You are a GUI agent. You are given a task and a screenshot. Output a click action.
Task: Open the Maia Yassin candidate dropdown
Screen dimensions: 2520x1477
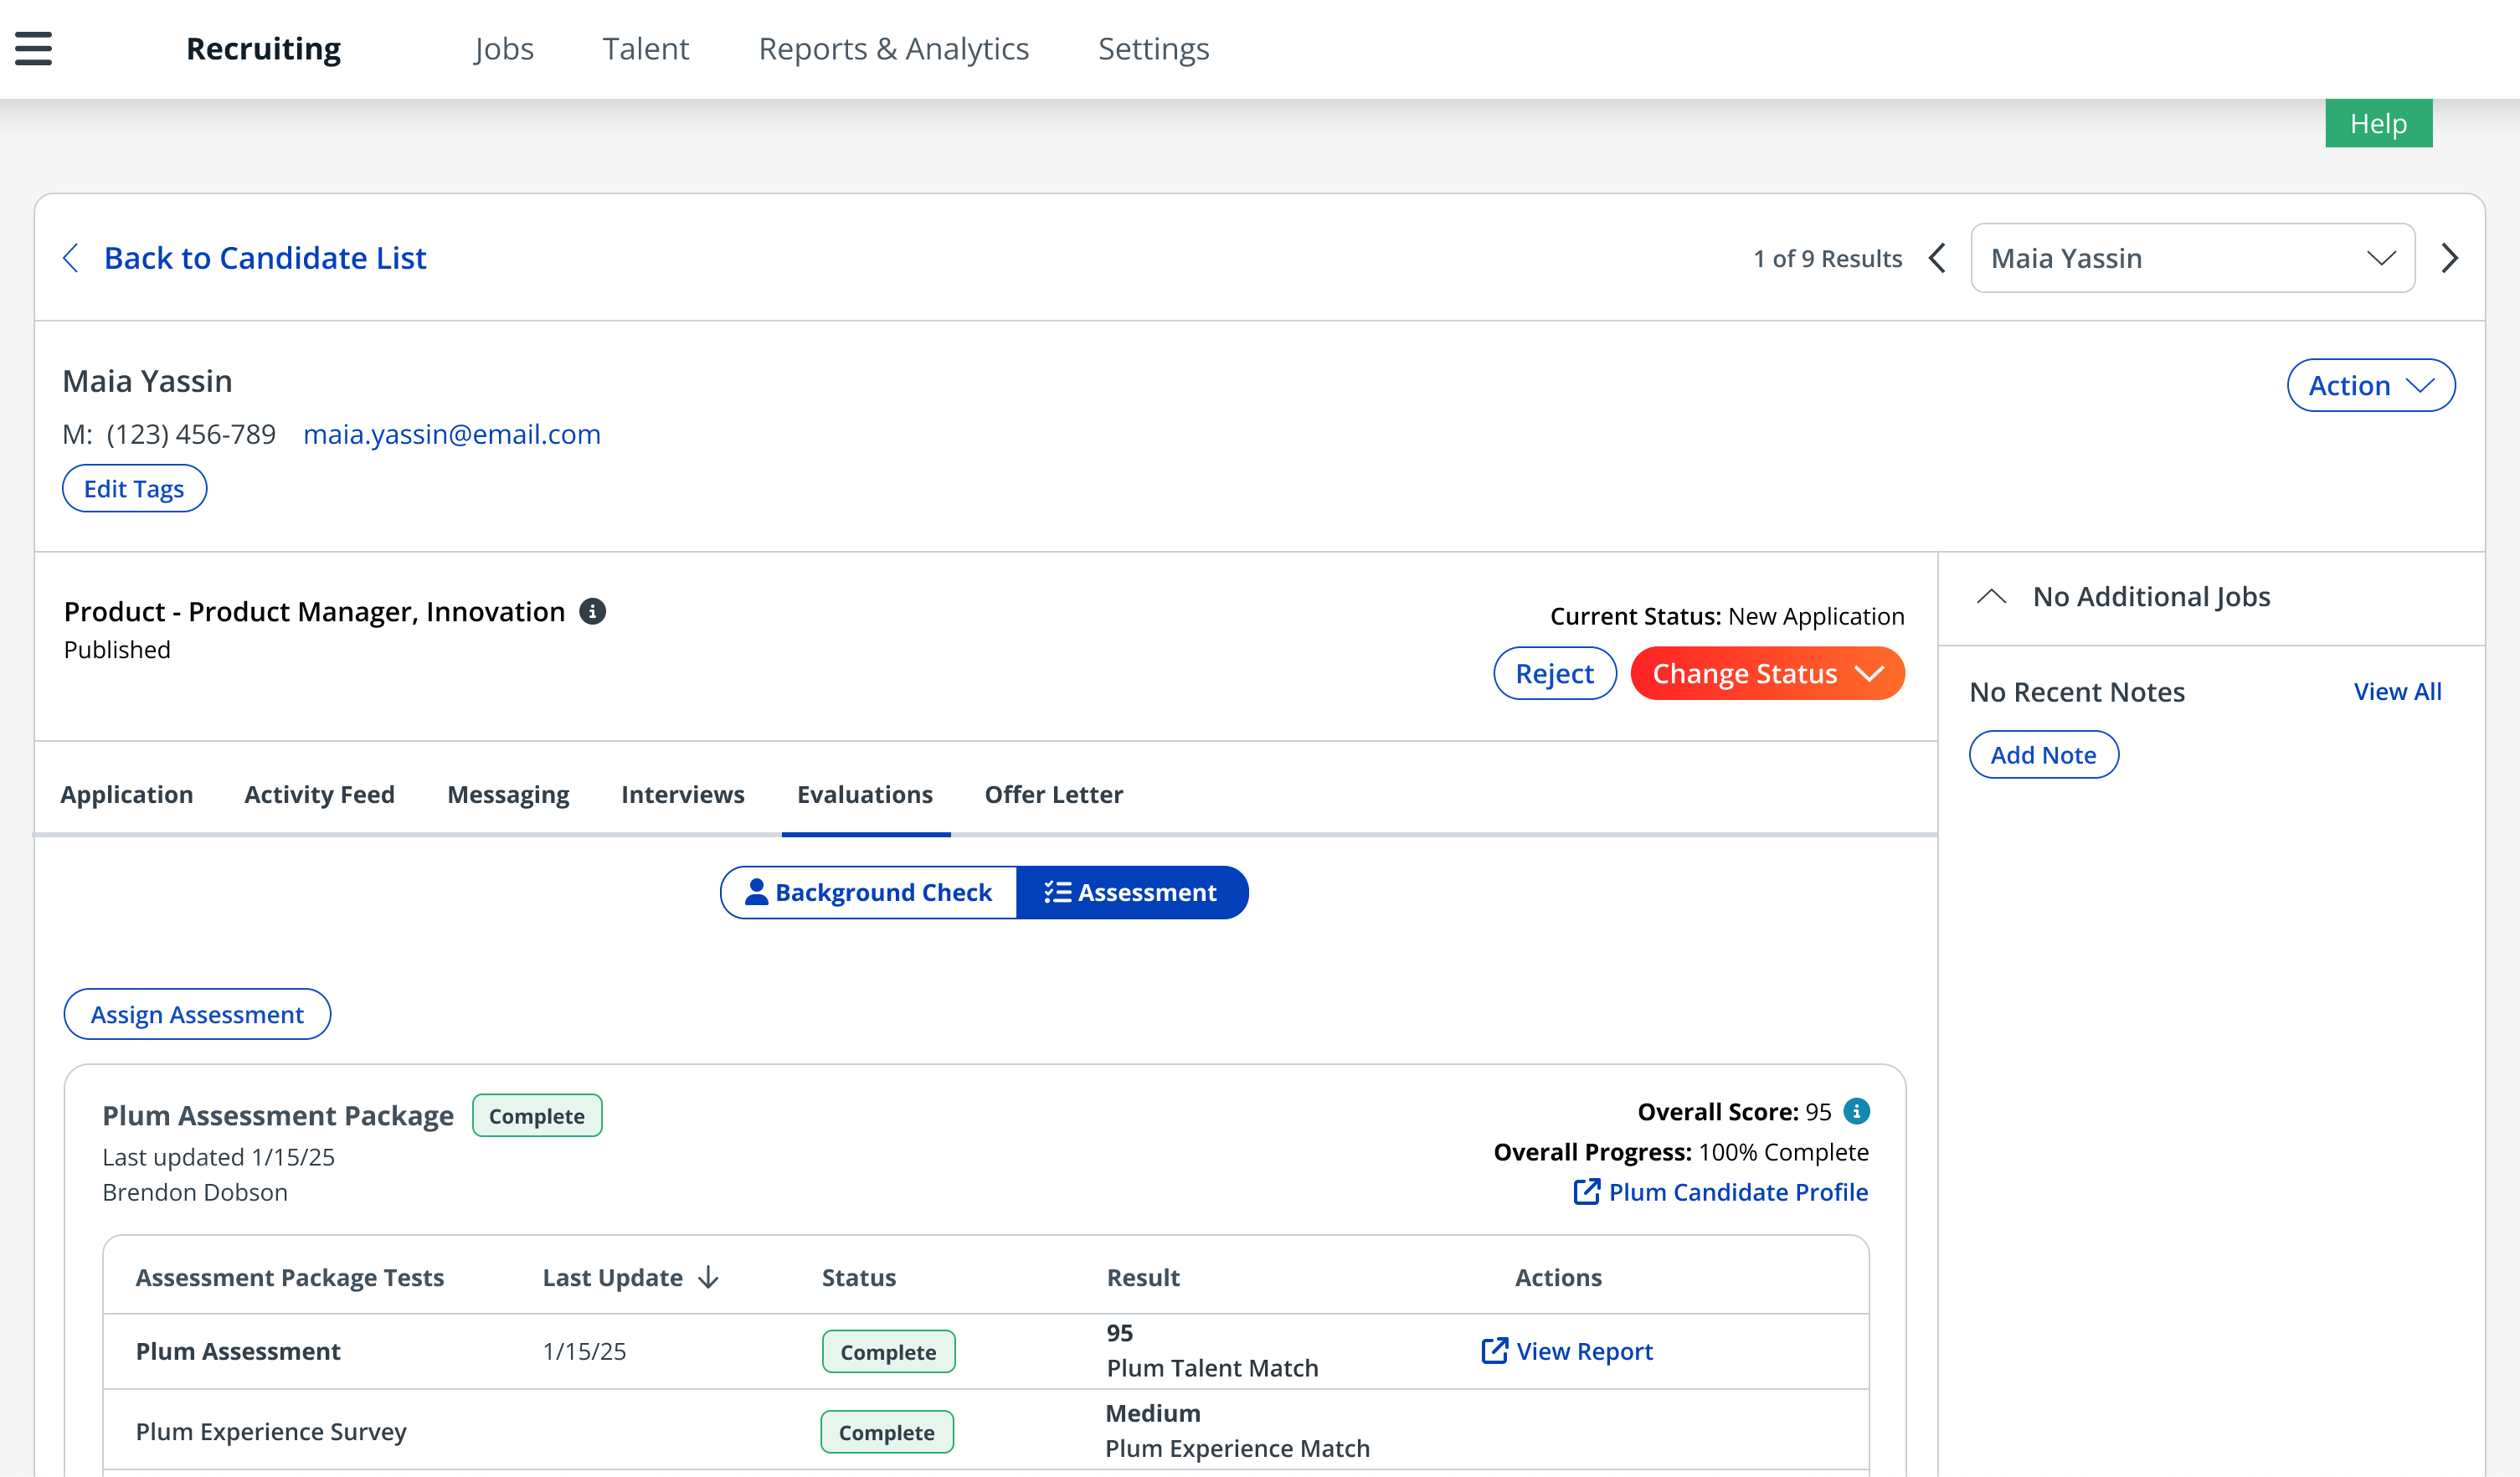coord(2192,258)
